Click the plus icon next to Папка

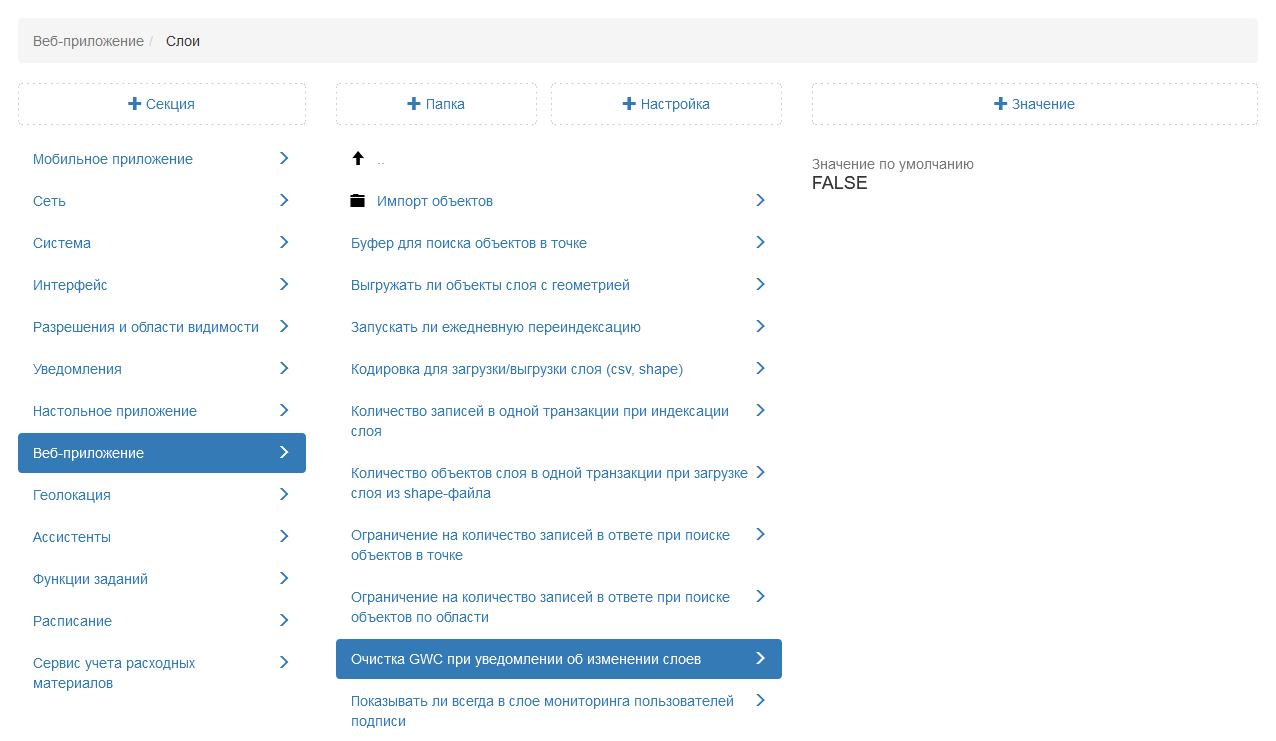[x=413, y=104]
